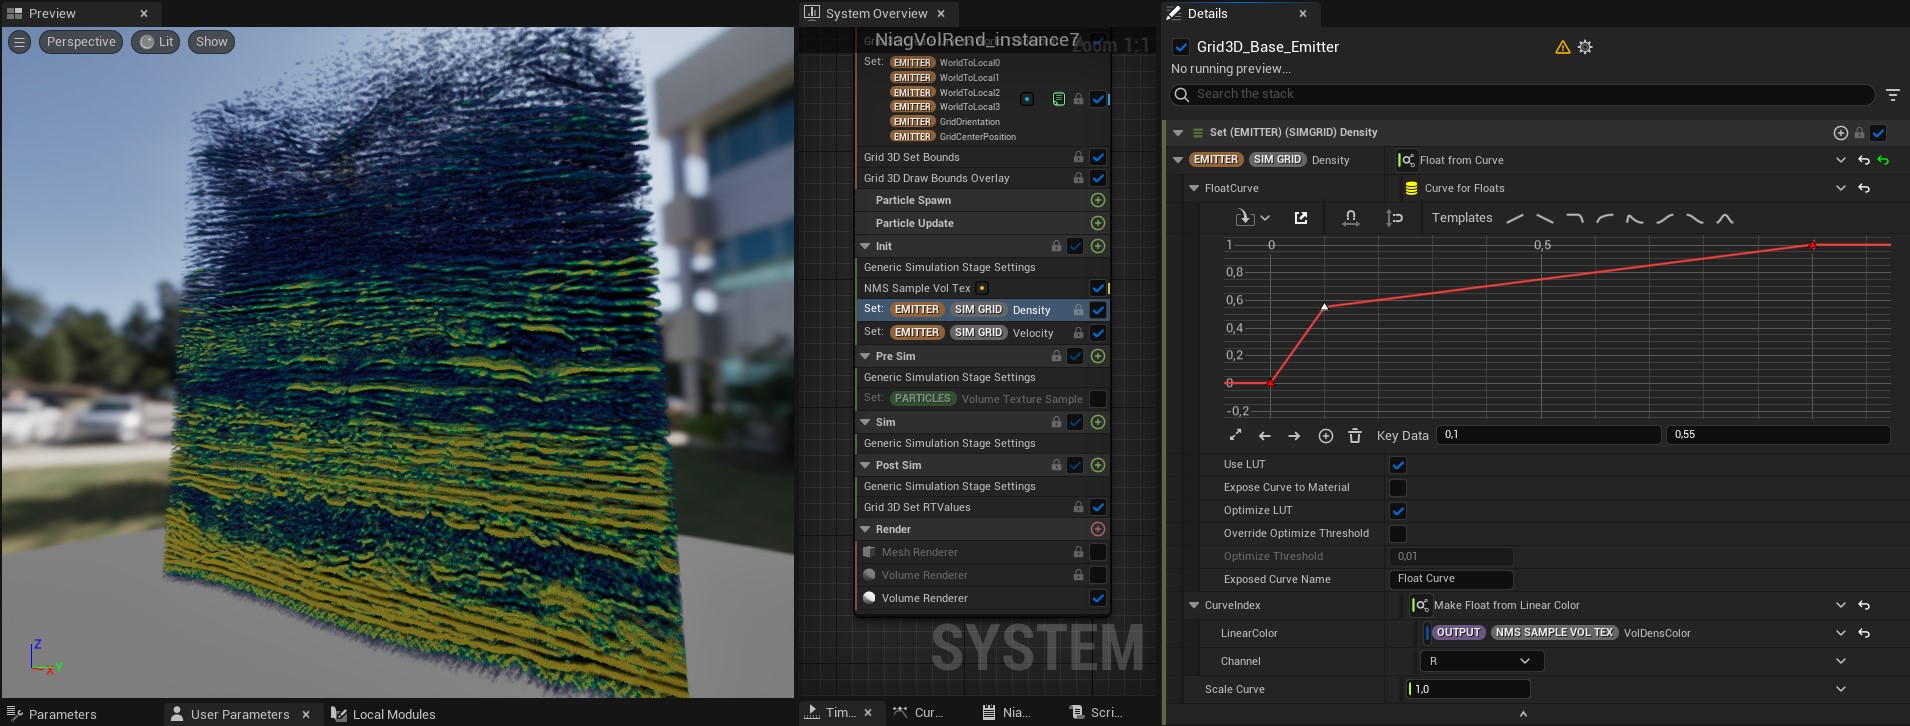Click the Lit view mode button
Screen dimensions: 1910x726
157,42
